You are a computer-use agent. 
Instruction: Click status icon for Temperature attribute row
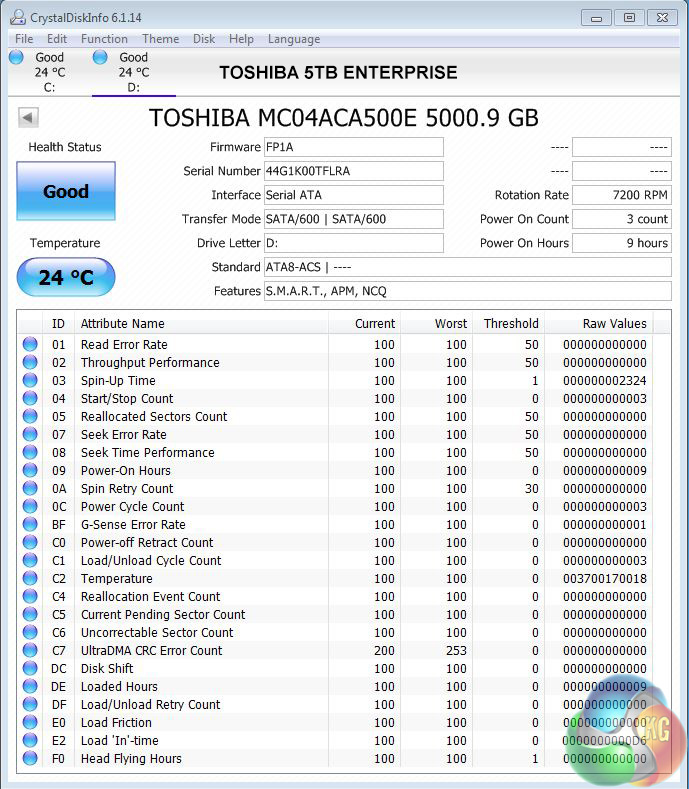click(30, 578)
